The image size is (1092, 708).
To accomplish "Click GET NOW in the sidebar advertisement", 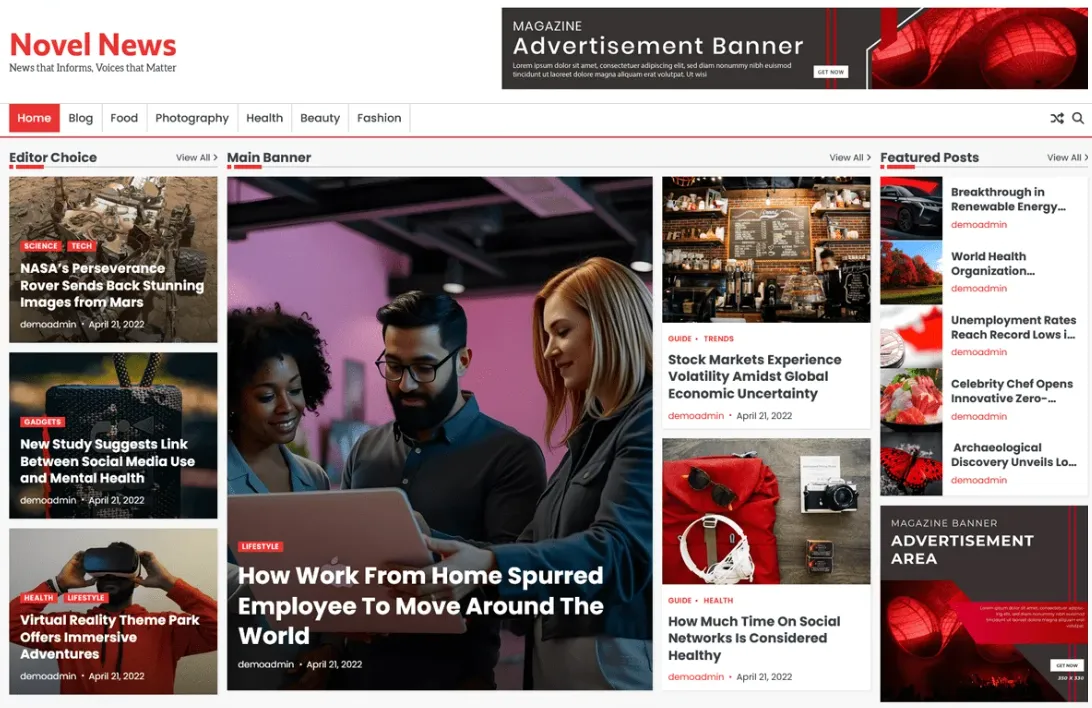I will point(1066,666).
